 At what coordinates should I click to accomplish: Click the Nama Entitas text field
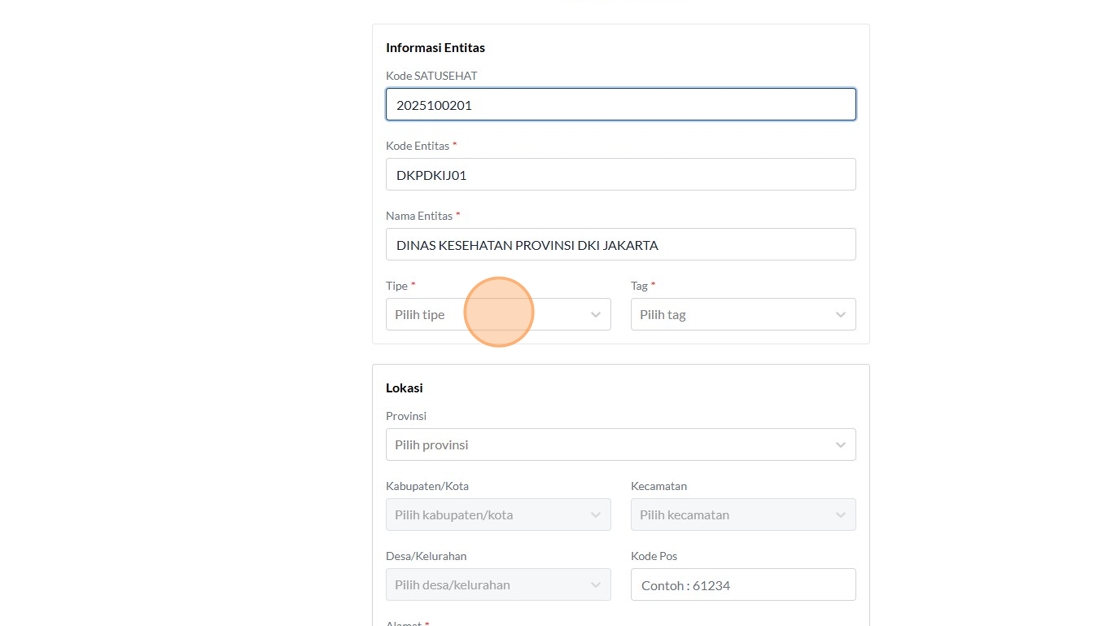point(620,245)
